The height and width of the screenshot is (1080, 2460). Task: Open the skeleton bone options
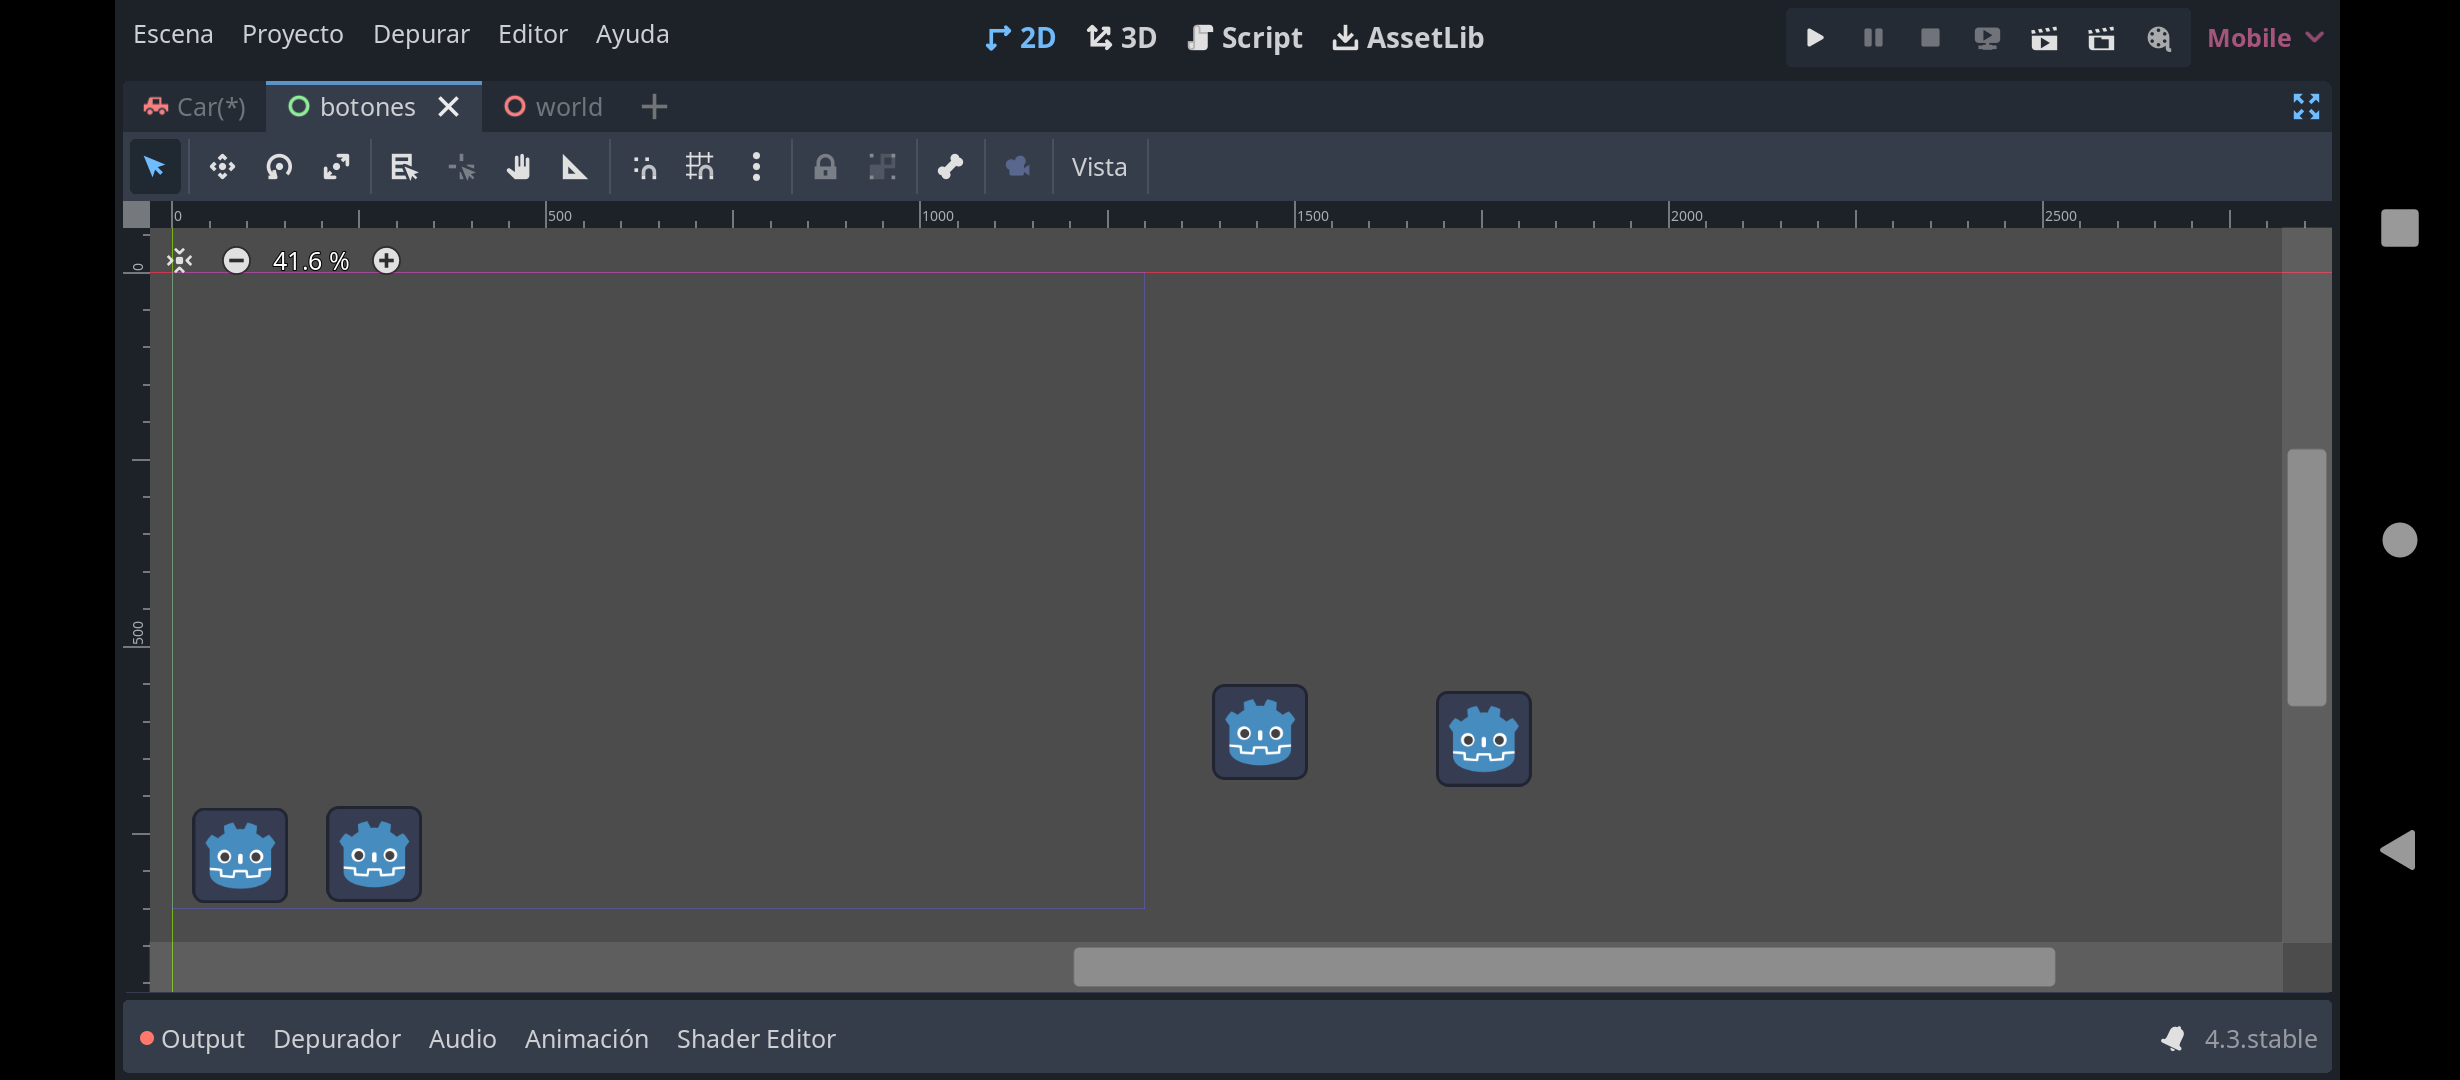point(950,166)
